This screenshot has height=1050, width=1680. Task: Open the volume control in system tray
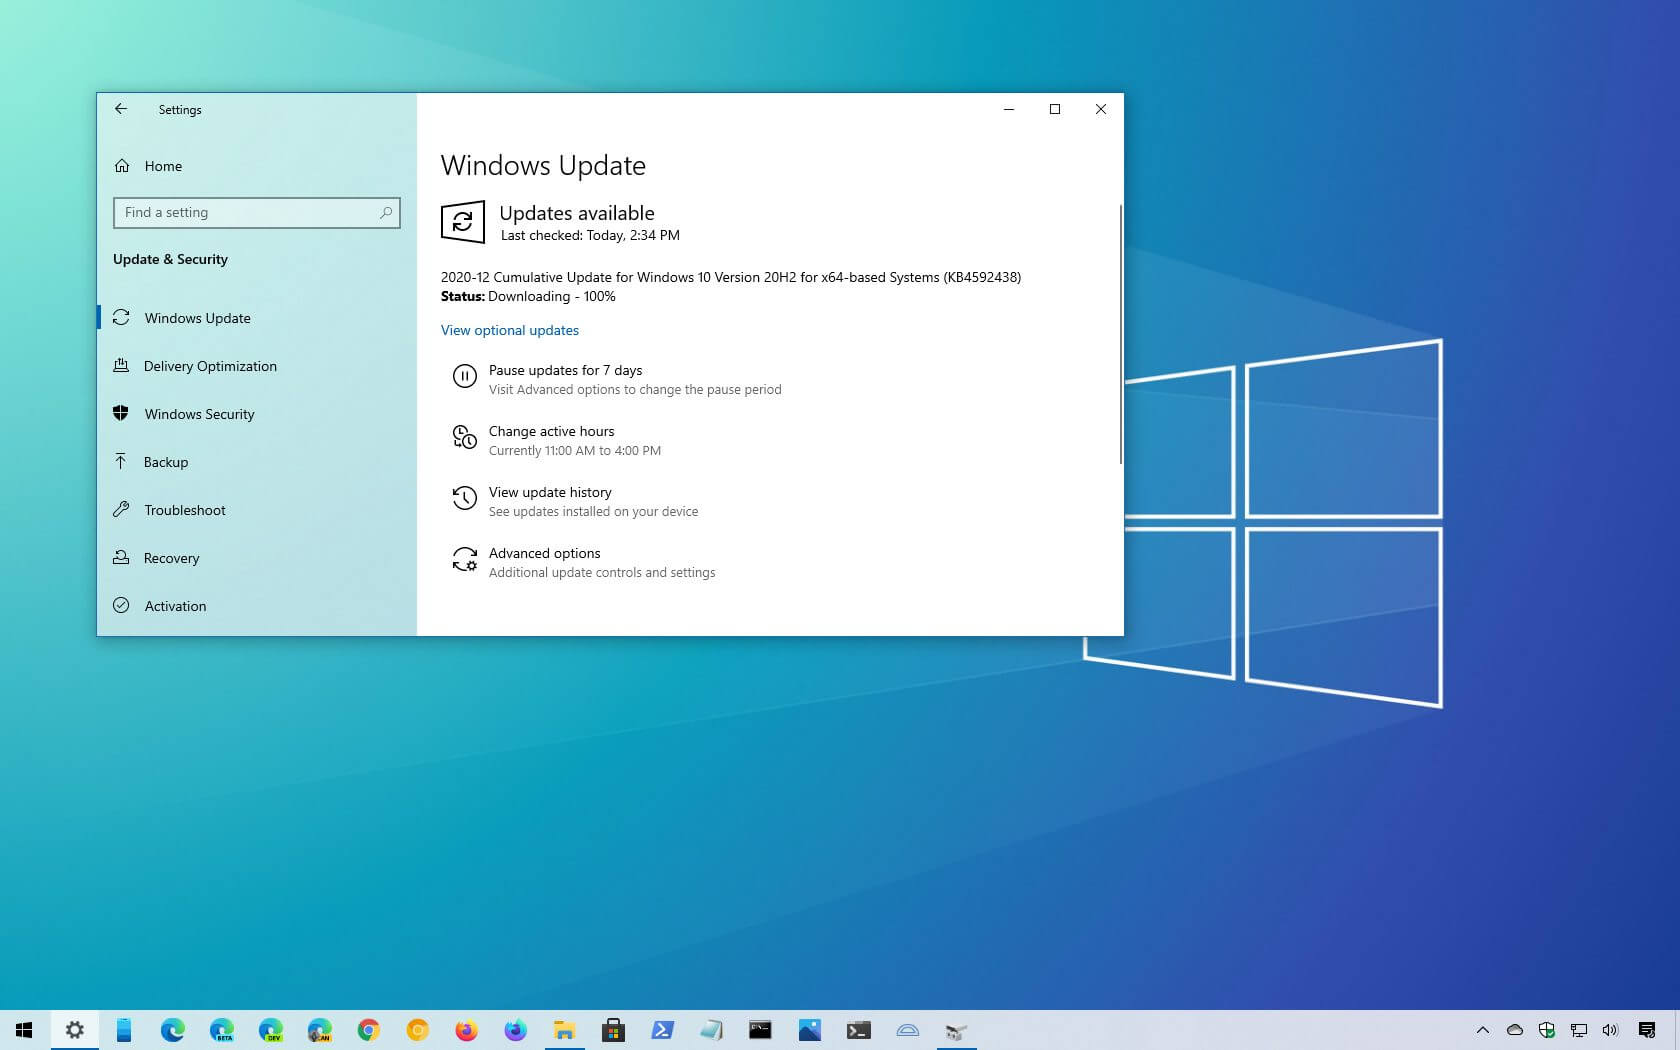click(x=1610, y=1030)
